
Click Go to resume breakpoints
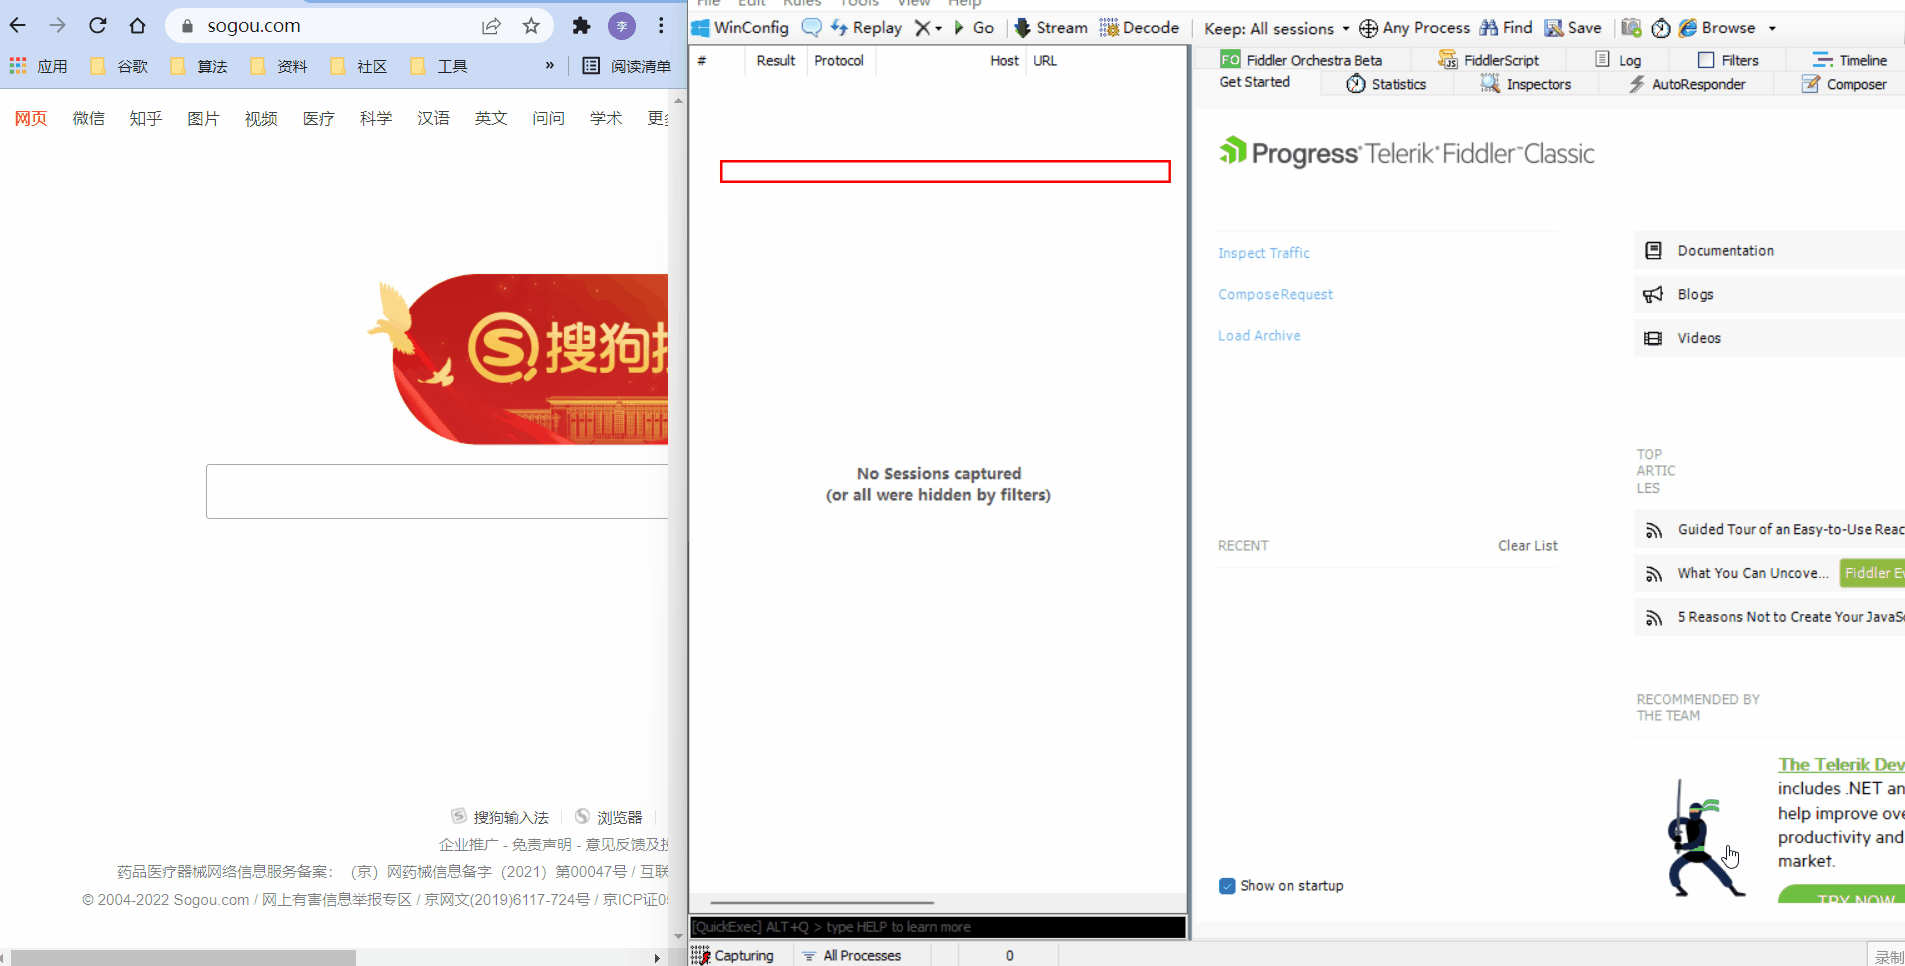click(973, 28)
